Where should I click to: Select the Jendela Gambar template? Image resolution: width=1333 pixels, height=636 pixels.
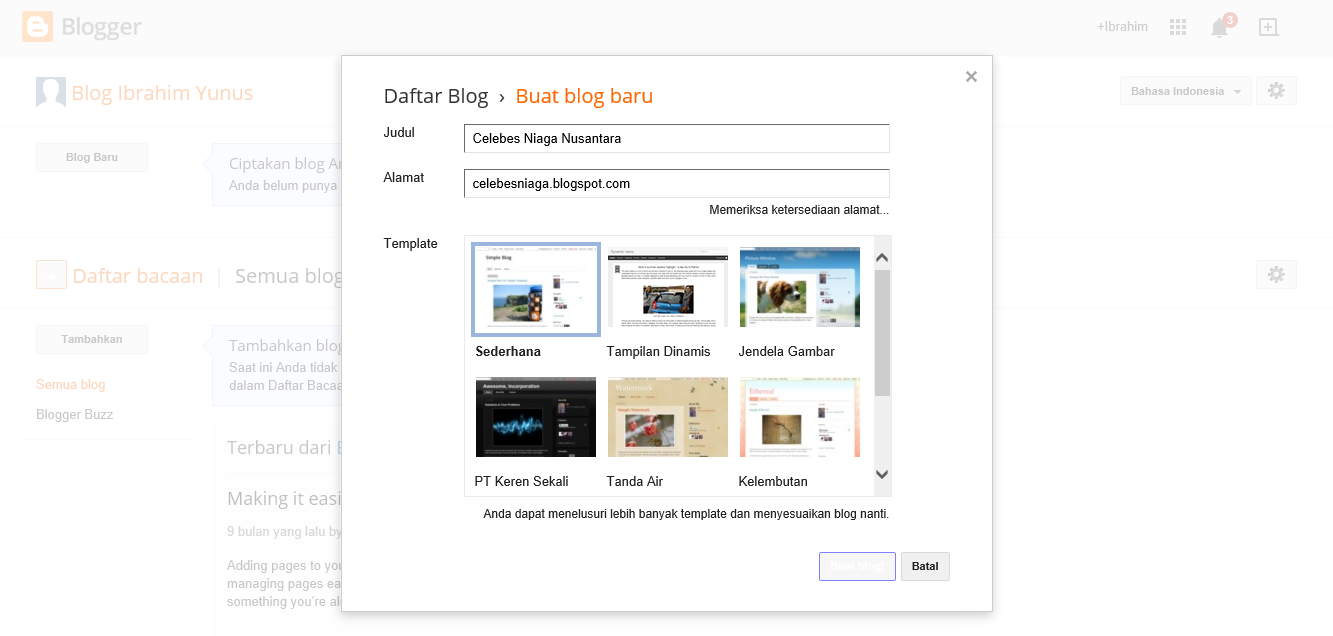(799, 287)
